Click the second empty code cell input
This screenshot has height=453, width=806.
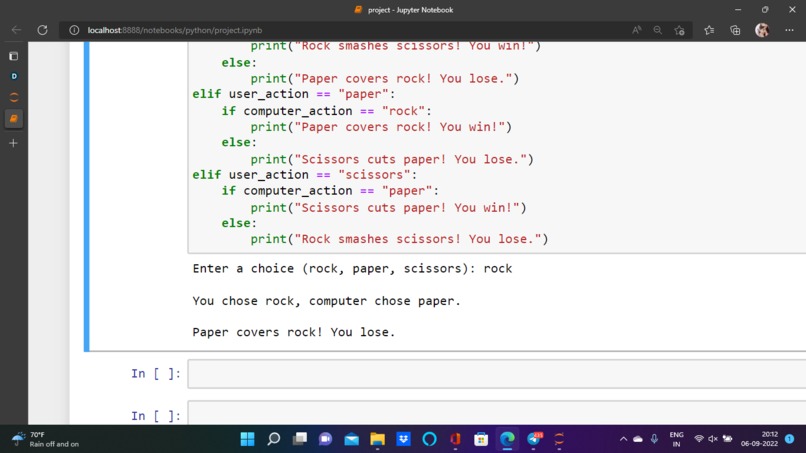(x=497, y=413)
